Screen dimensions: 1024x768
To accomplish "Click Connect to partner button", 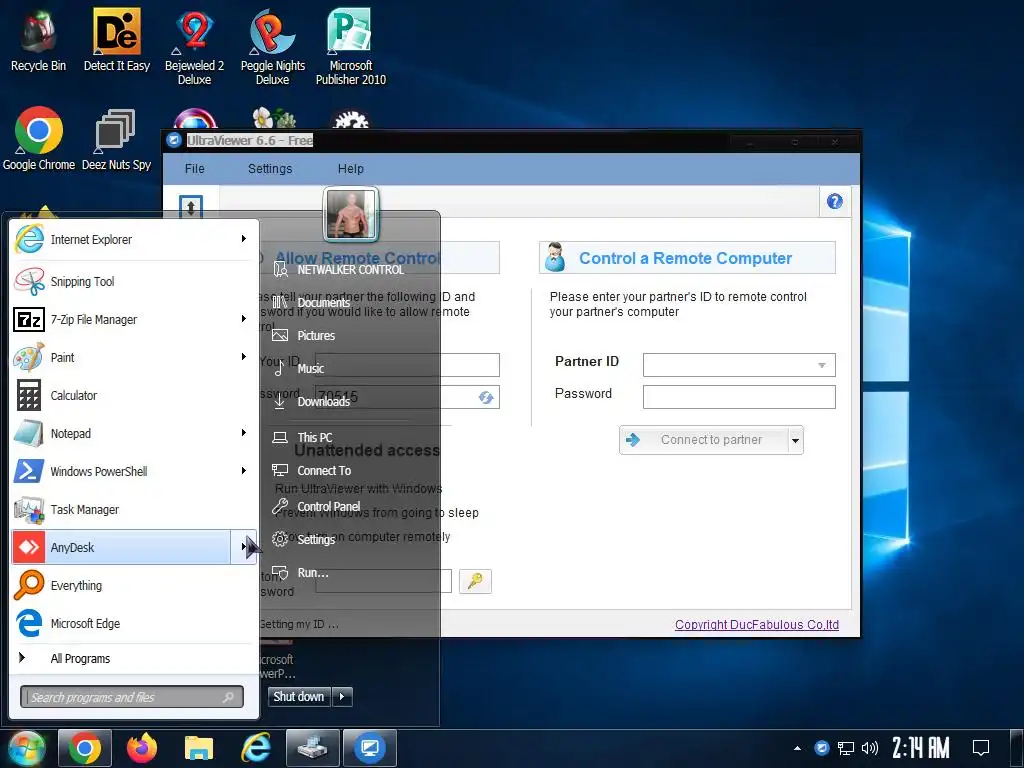I will (x=704, y=440).
